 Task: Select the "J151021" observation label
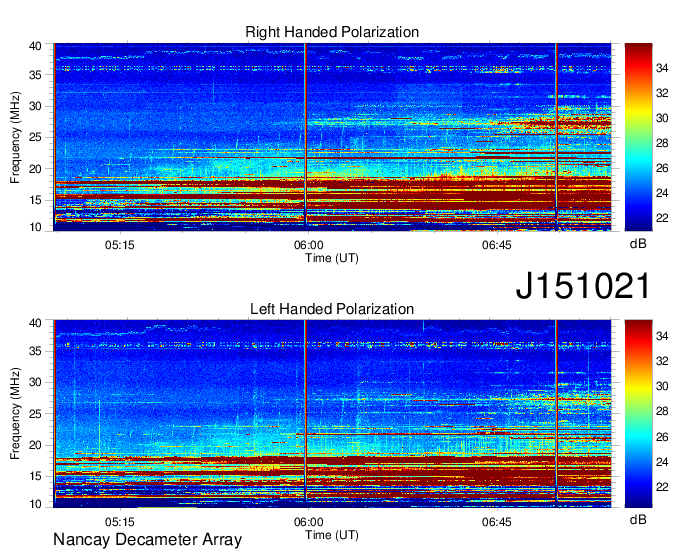coord(583,285)
